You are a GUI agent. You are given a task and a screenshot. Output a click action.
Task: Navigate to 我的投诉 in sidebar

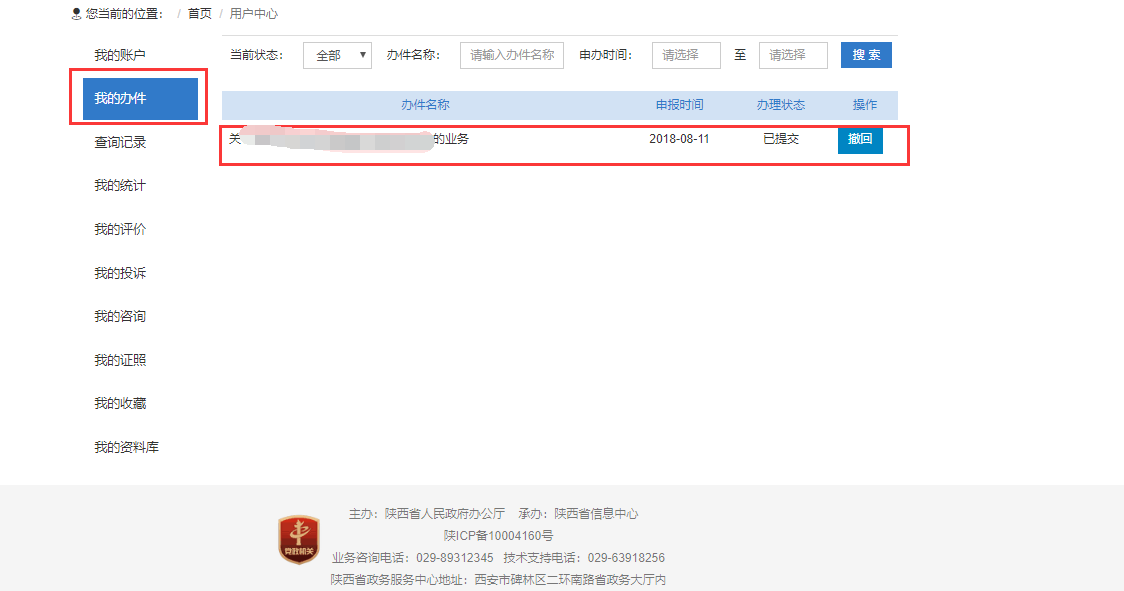click(x=120, y=274)
